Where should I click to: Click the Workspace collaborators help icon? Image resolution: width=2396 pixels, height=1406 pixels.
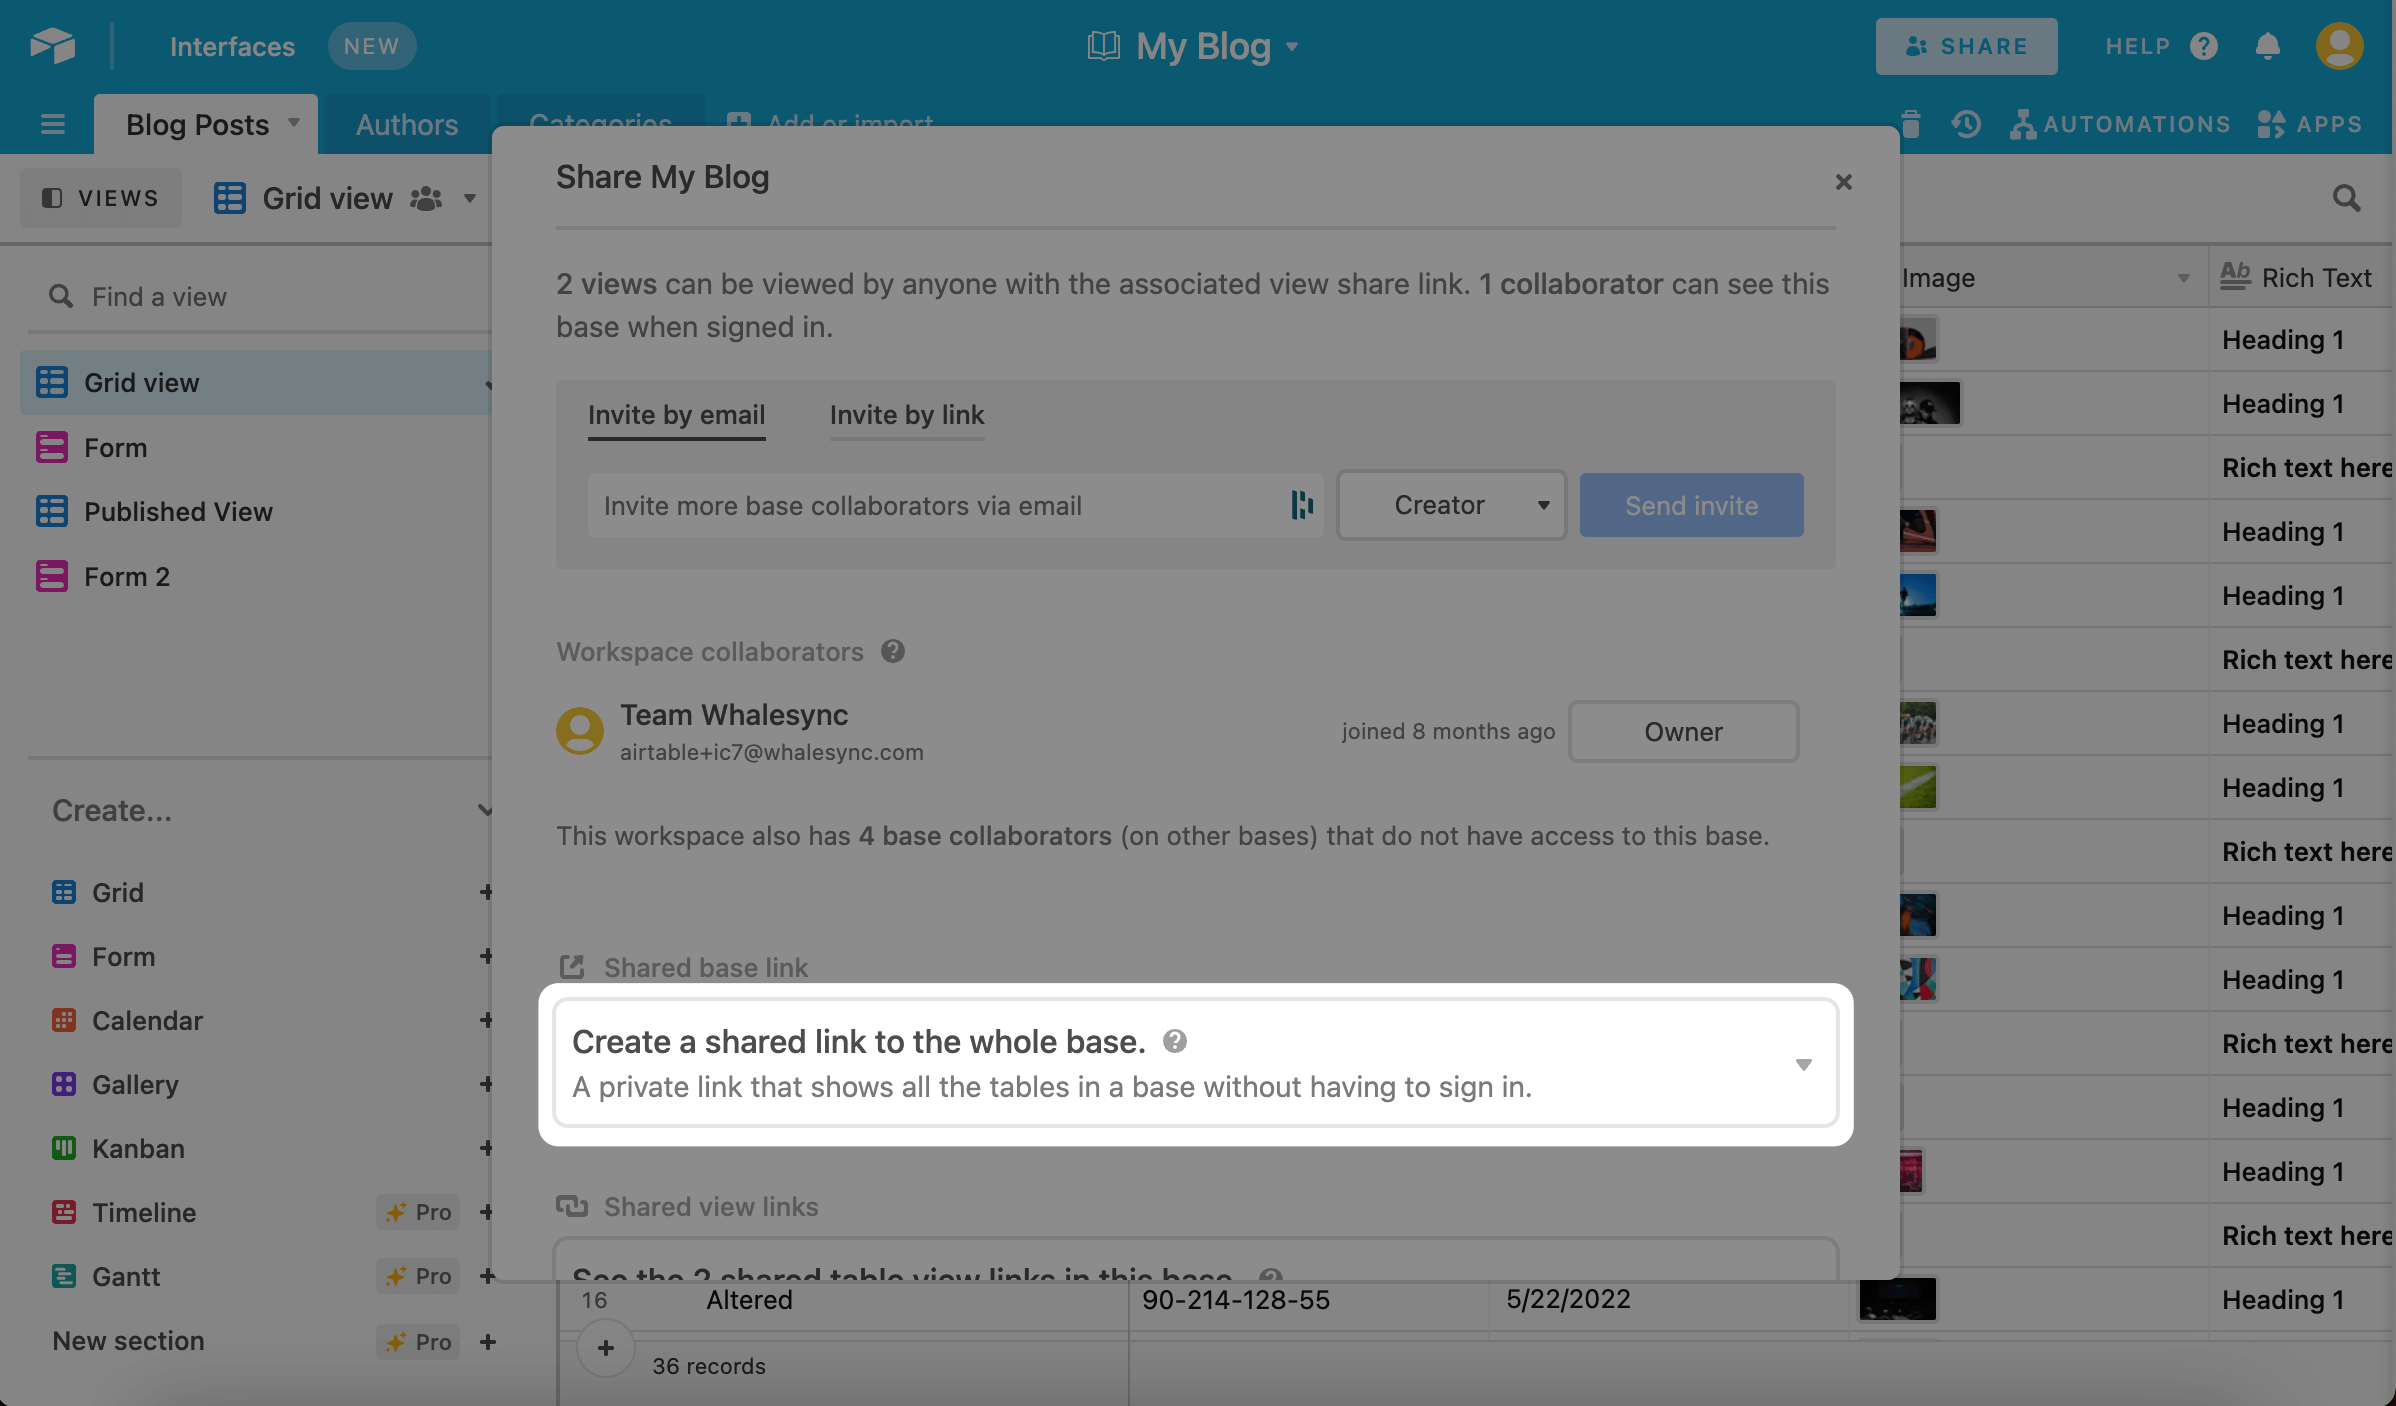(x=893, y=651)
